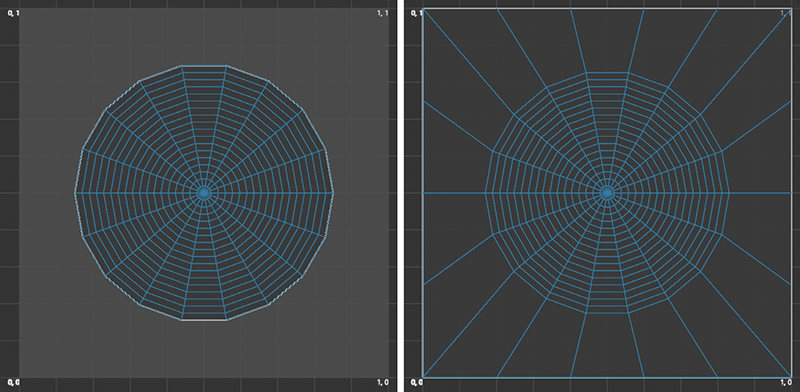Click the "0, 0" coordinate label in the right UV view
Viewport: 800px width, 392px height.
(416, 382)
